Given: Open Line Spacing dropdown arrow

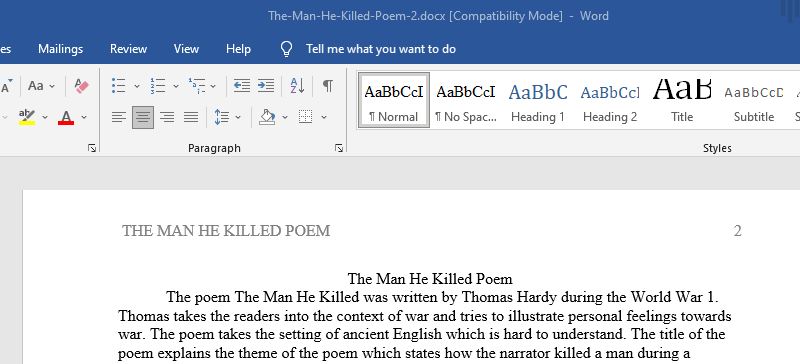Looking at the screenshot, I should (x=238, y=118).
